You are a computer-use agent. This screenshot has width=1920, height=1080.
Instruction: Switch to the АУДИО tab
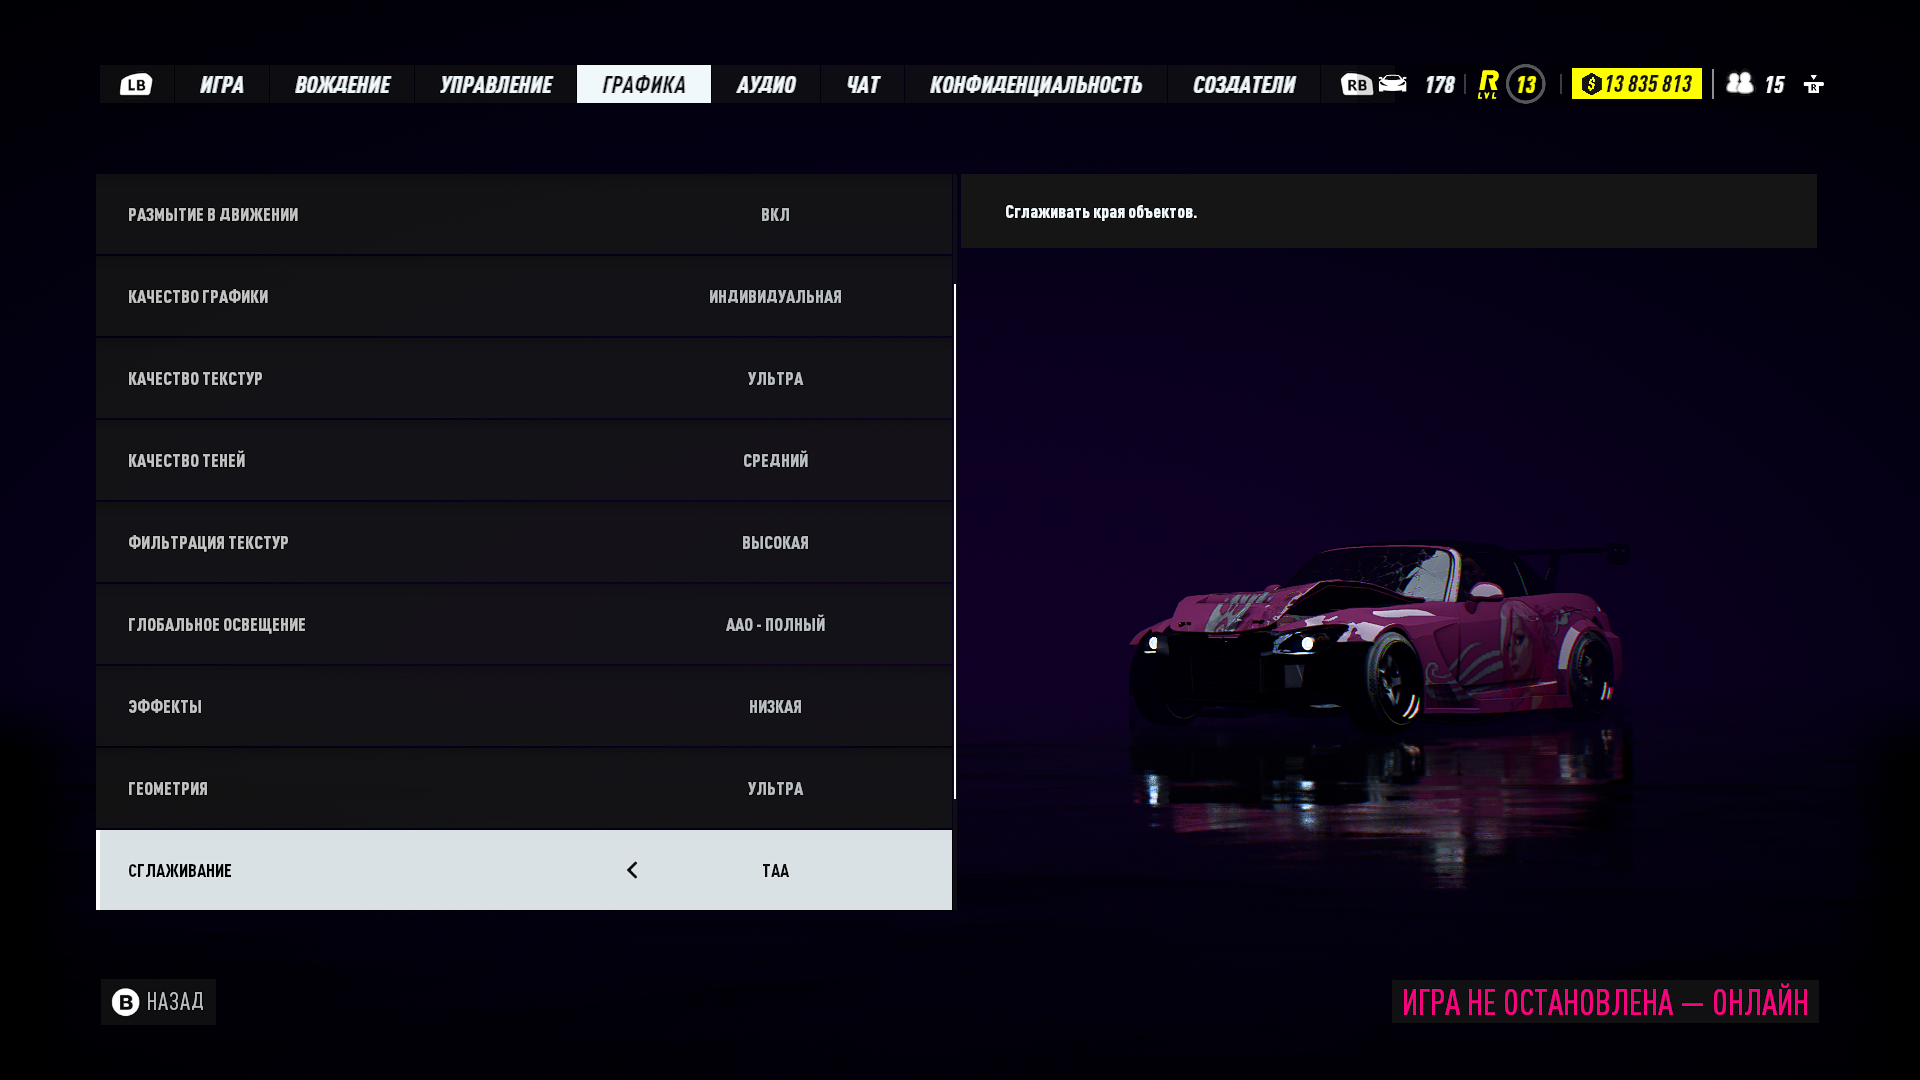[x=766, y=84]
